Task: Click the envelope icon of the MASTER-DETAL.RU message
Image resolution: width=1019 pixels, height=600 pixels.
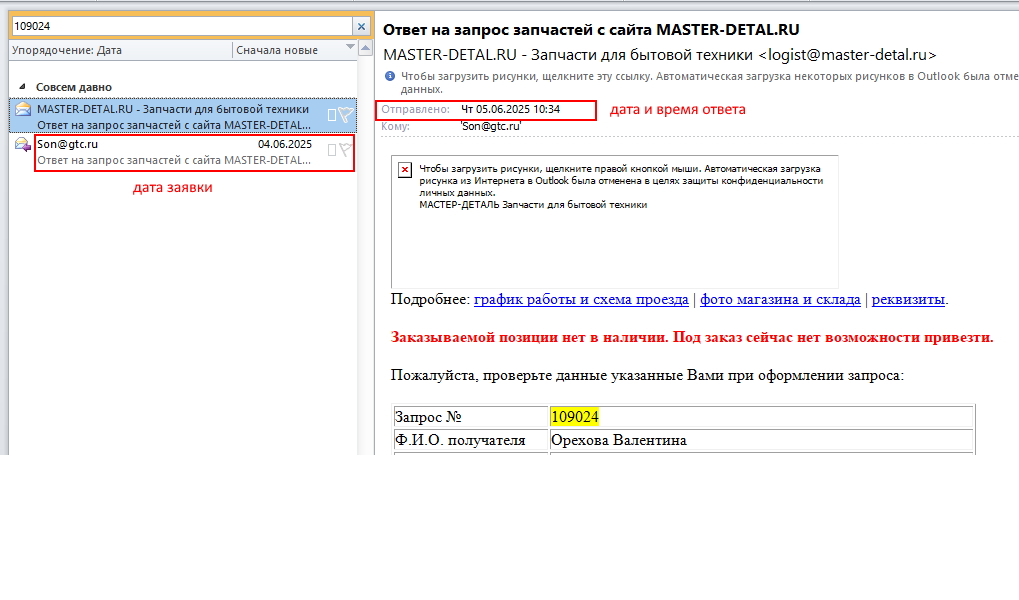Action: click(23, 109)
